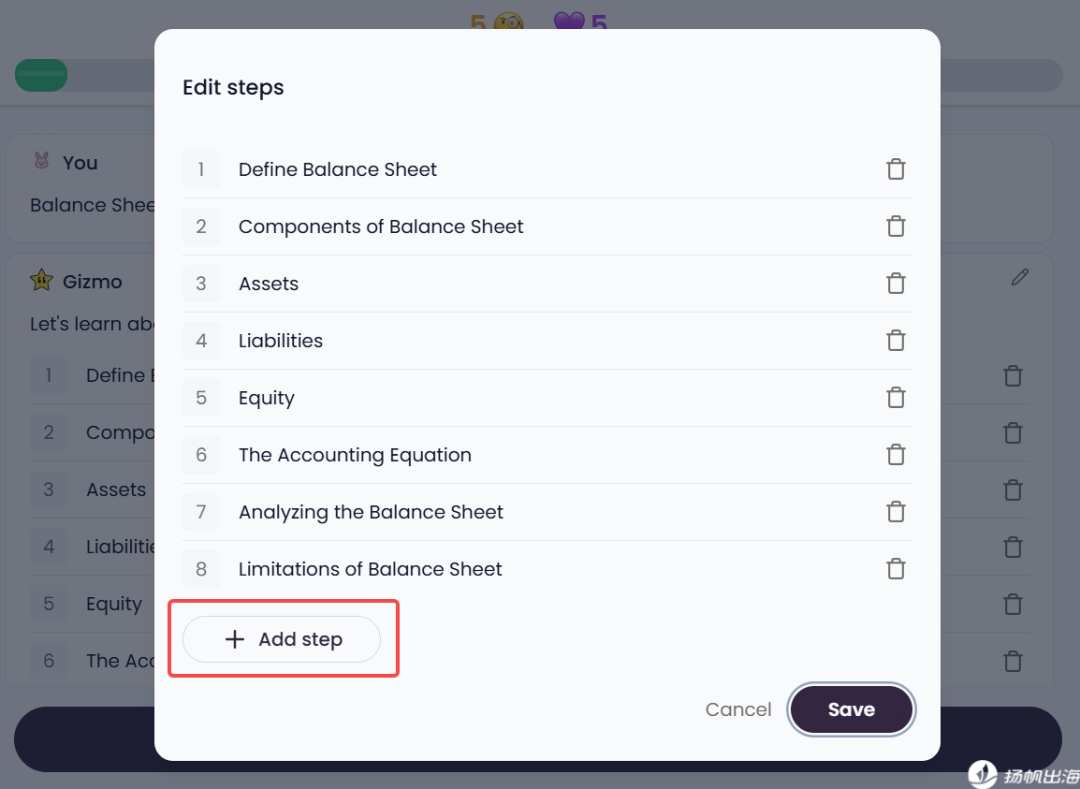Select the Assets step text field
This screenshot has height=789, width=1080.
pos(269,284)
